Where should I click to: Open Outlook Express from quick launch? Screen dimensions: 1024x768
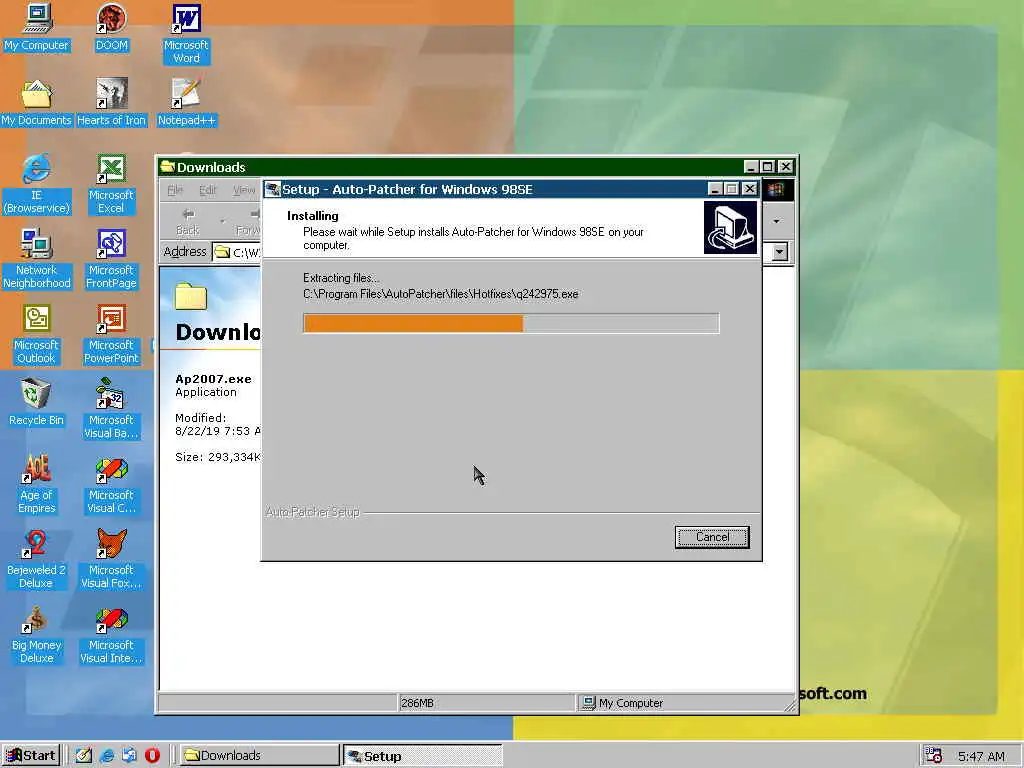point(129,756)
